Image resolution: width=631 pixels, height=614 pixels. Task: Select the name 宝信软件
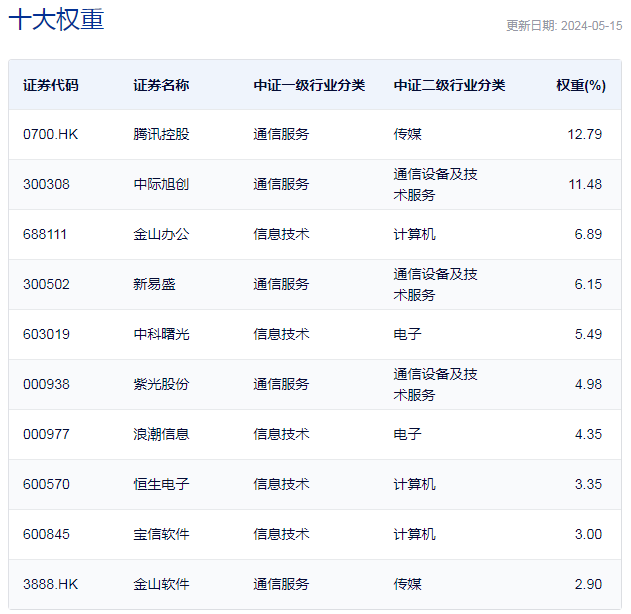point(161,534)
